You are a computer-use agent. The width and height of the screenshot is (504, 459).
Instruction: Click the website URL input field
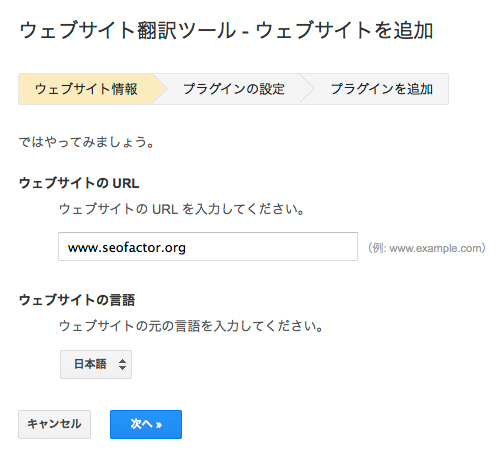(208, 247)
